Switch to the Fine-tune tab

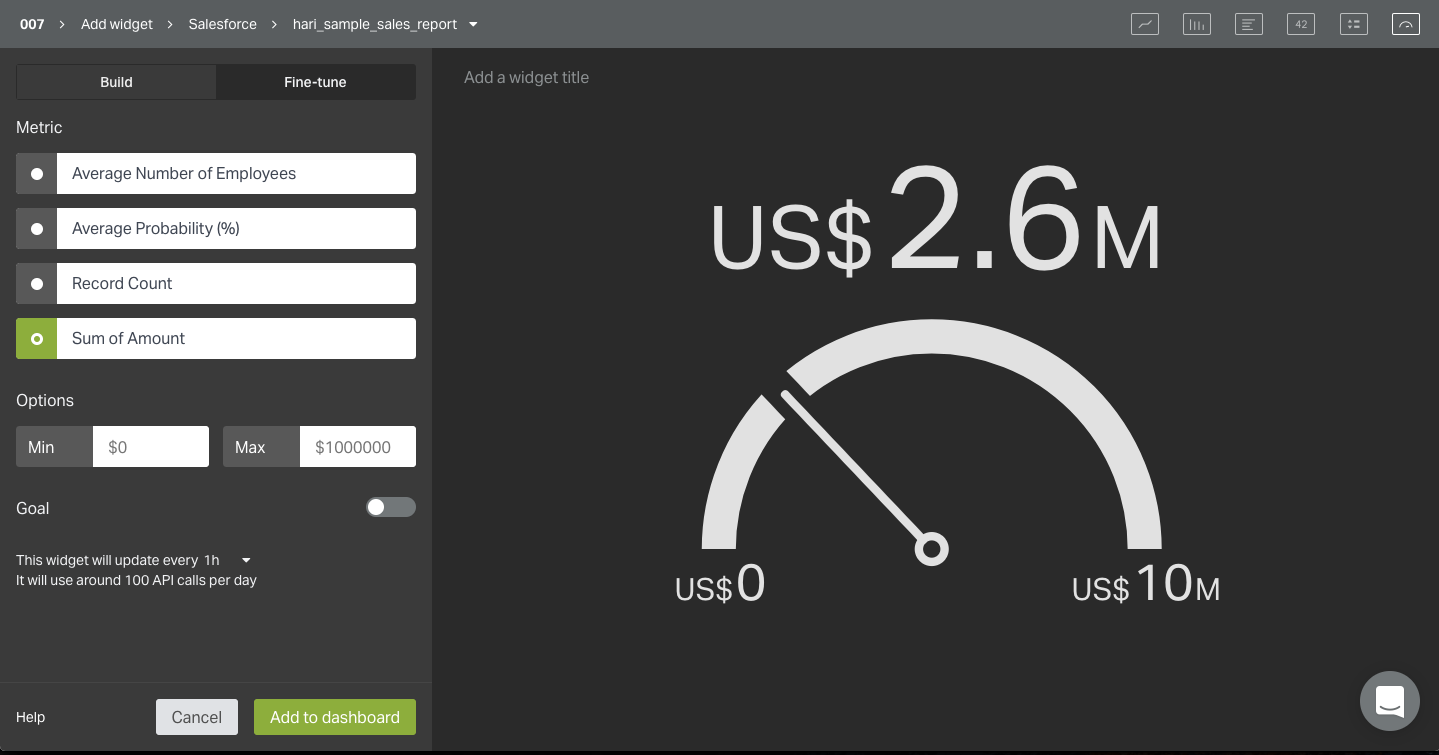click(x=315, y=82)
